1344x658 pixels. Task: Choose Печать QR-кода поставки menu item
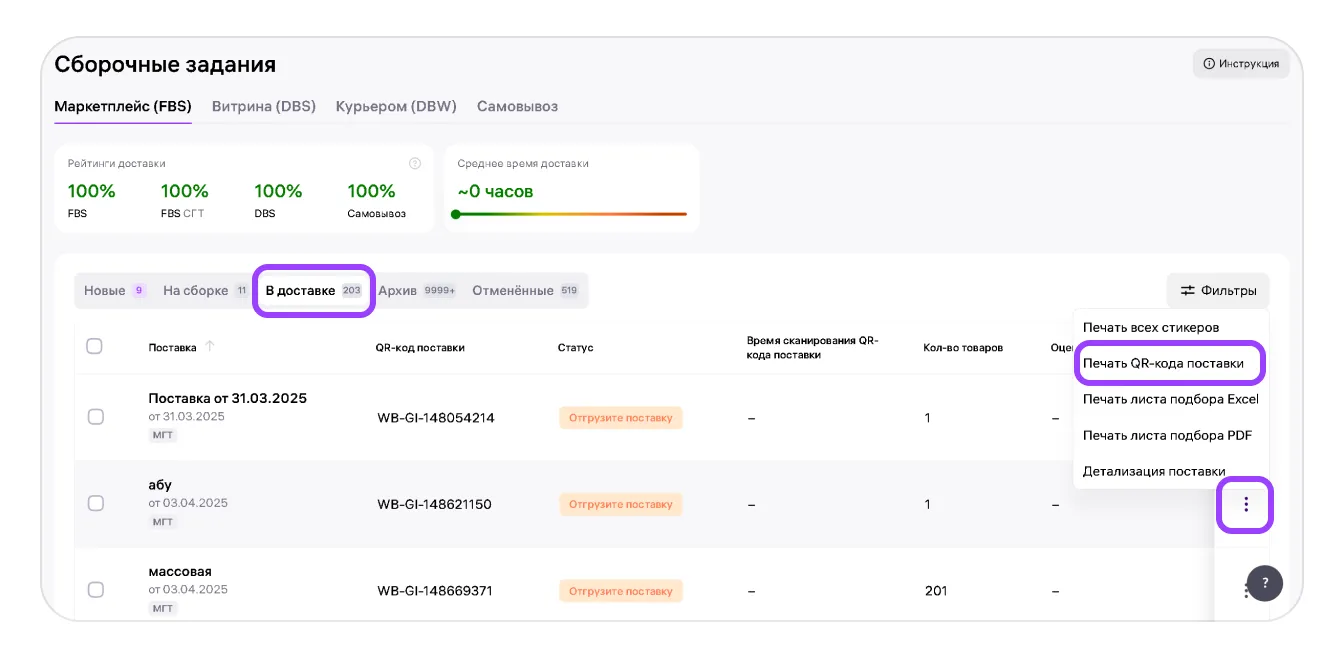1163,364
